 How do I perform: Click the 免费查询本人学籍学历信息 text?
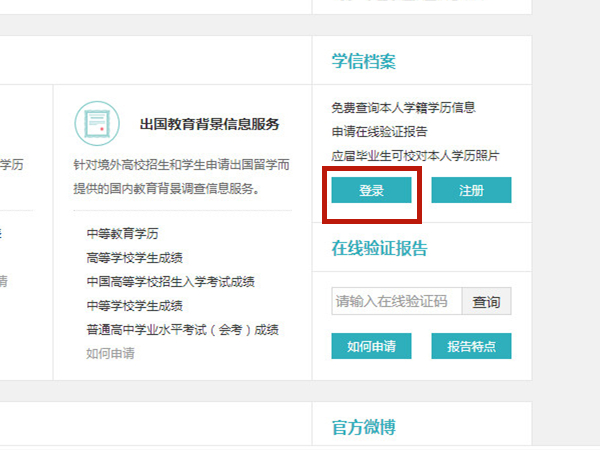click(403, 107)
